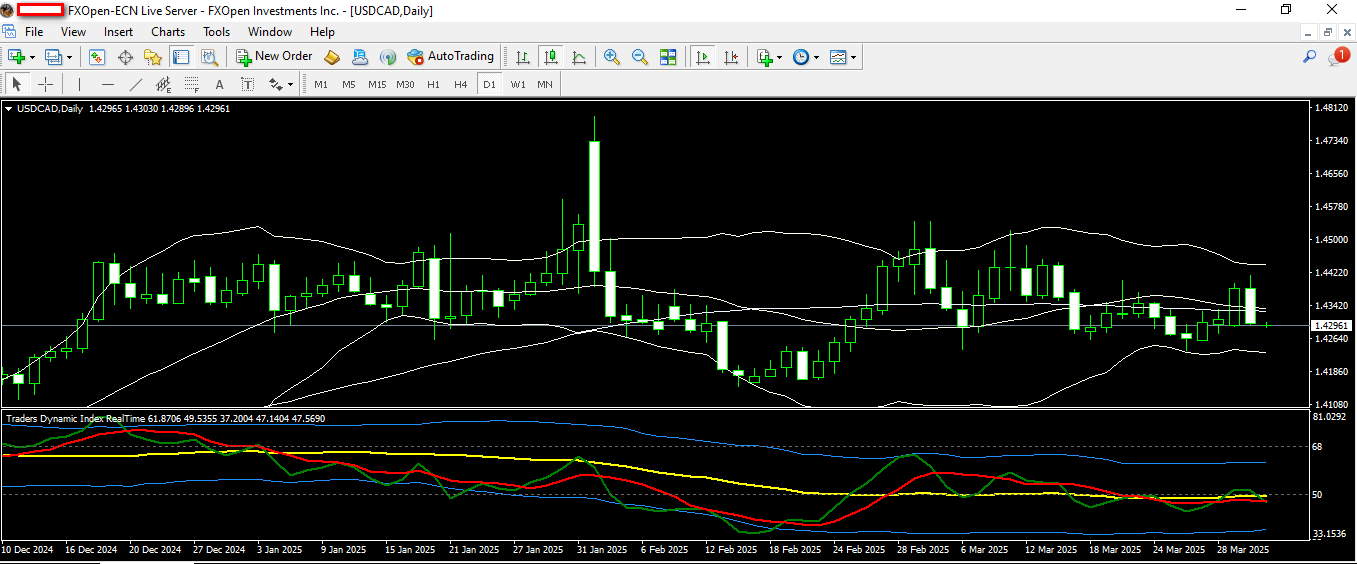Click the Traders Dynamic Index RealTime label

coord(76,418)
